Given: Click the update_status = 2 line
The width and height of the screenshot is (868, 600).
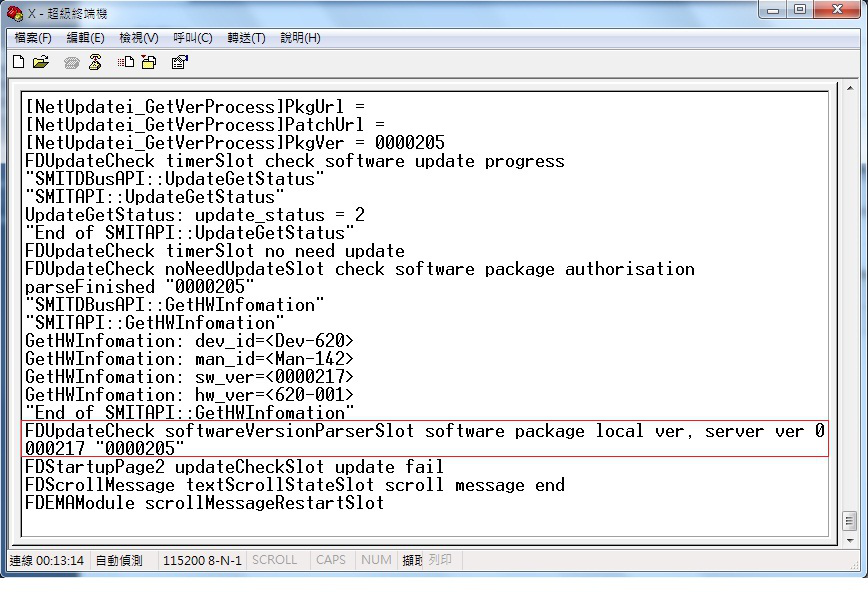Looking at the screenshot, I should (195, 215).
